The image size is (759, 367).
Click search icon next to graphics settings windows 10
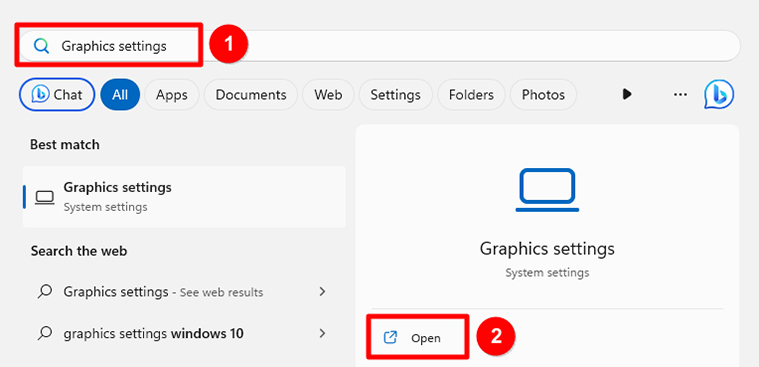coord(45,333)
